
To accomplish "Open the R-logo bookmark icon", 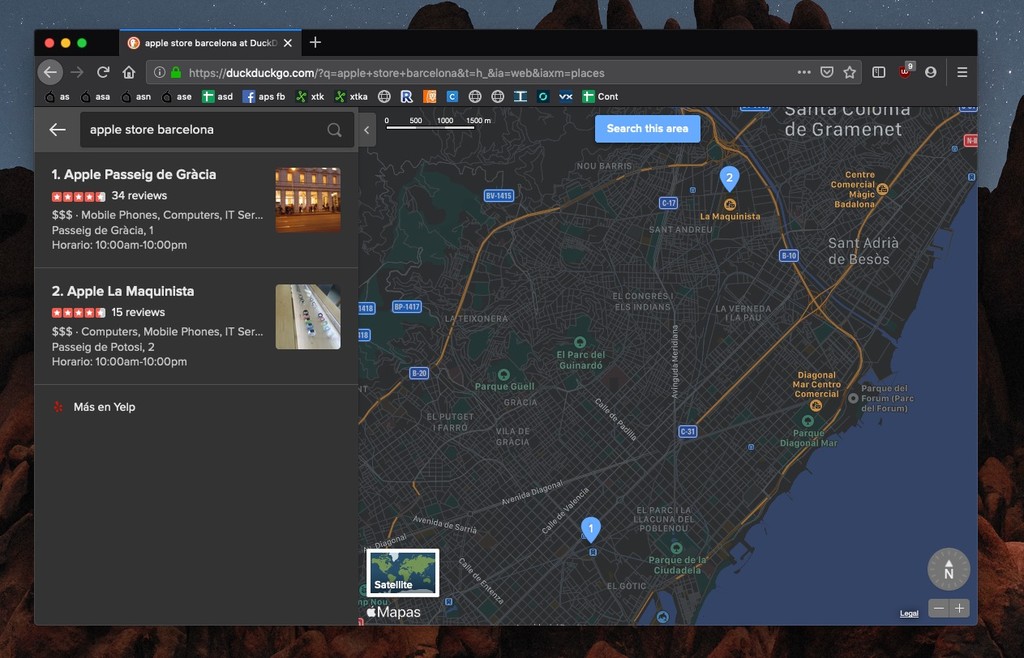I will (406, 97).
